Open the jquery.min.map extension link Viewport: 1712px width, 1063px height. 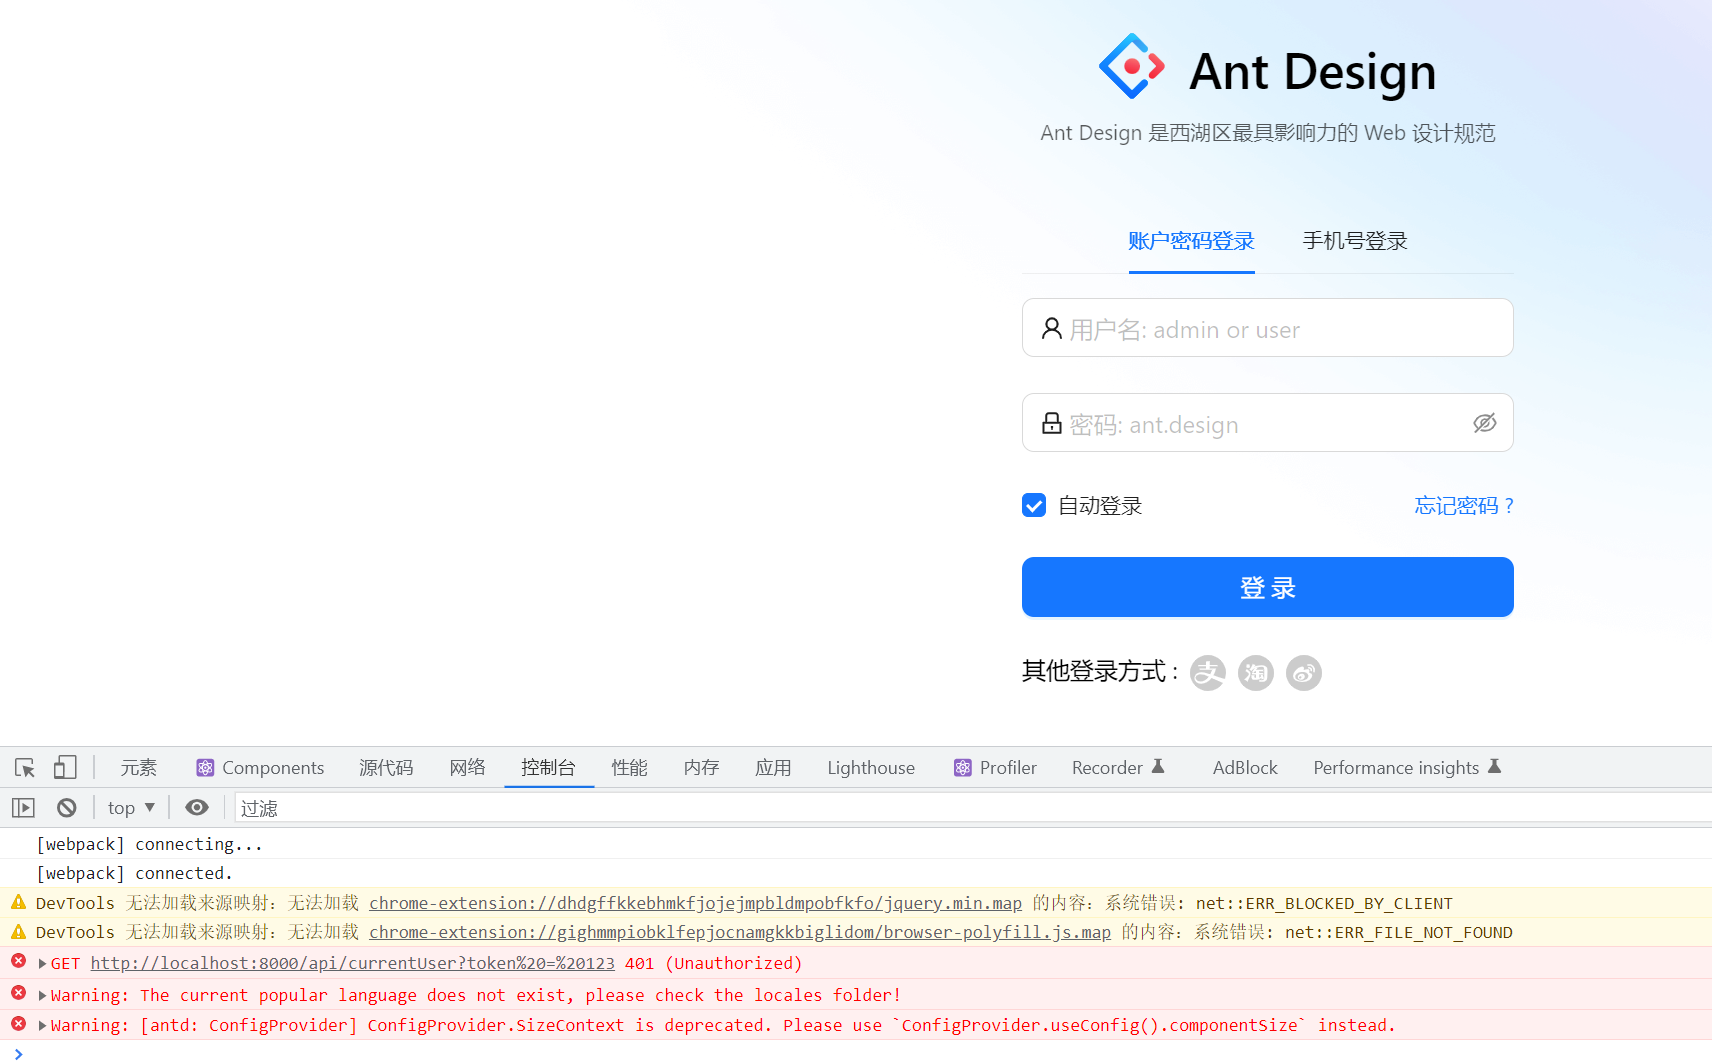pos(695,903)
